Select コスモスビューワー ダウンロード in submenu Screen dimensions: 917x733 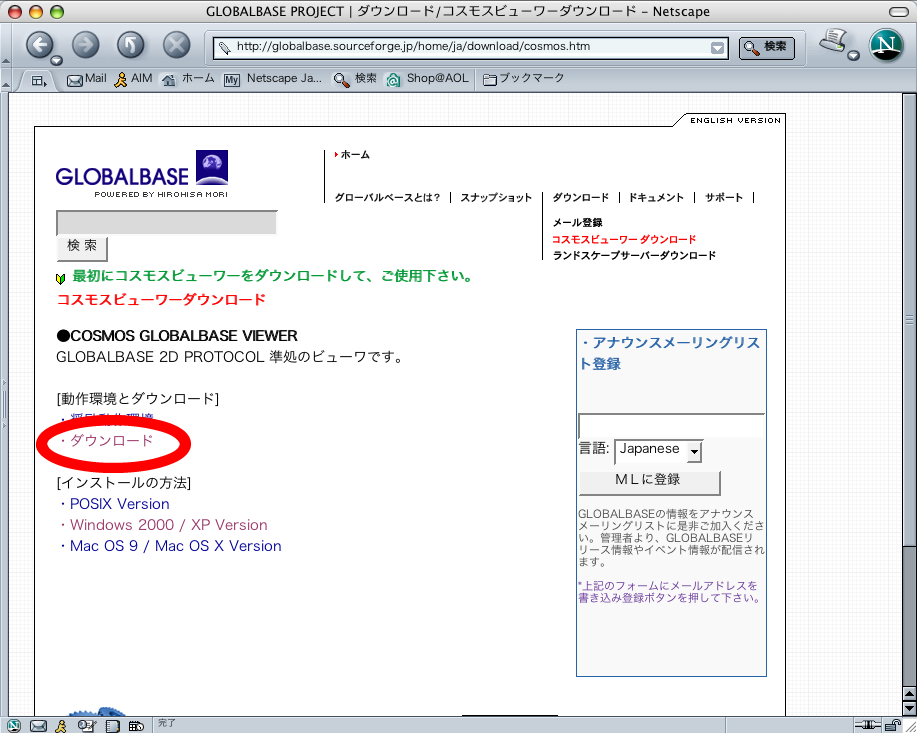pyautogui.click(x=624, y=239)
